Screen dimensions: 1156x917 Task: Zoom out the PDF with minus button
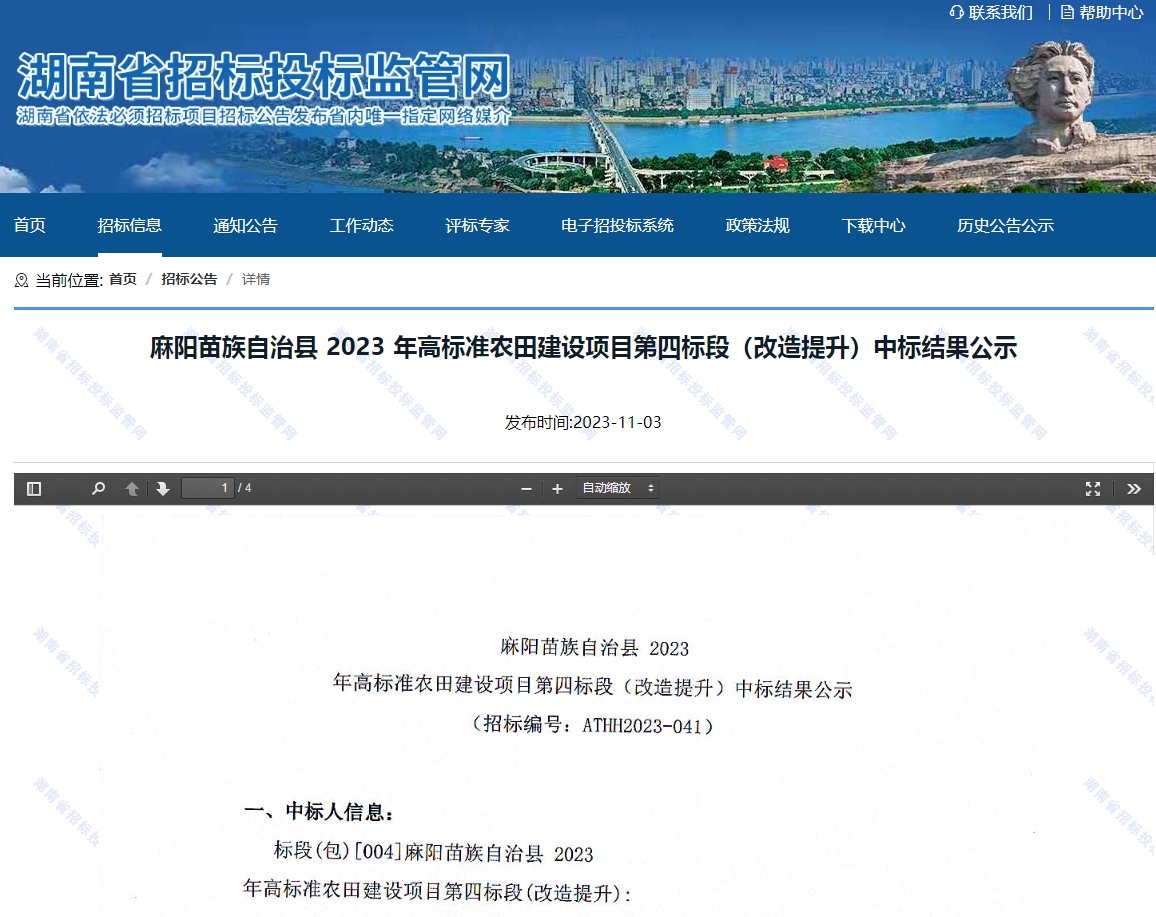[x=527, y=489]
